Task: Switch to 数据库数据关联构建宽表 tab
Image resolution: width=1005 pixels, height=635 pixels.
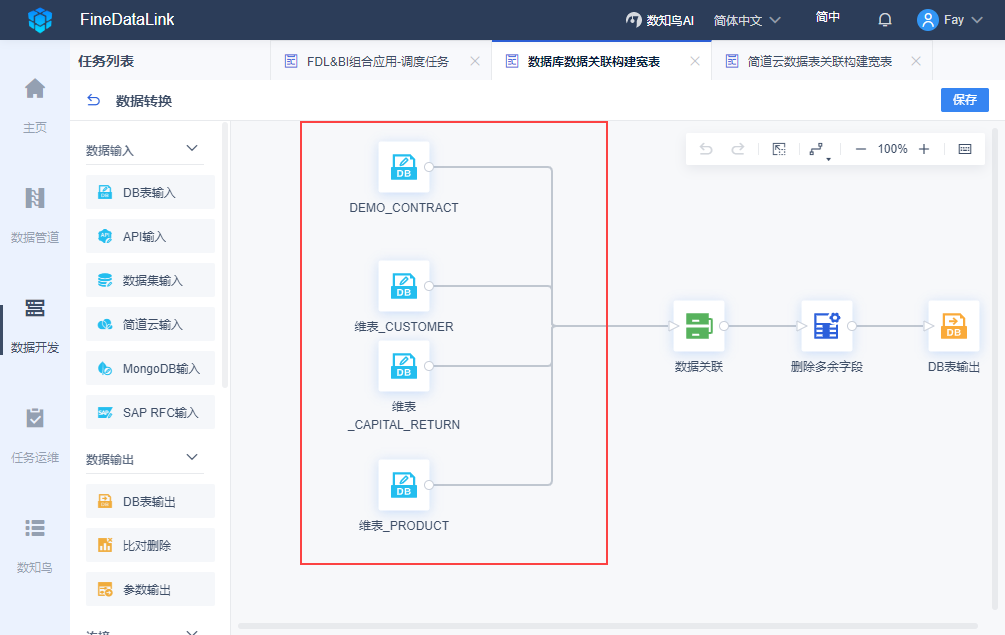Action: [x=594, y=62]
